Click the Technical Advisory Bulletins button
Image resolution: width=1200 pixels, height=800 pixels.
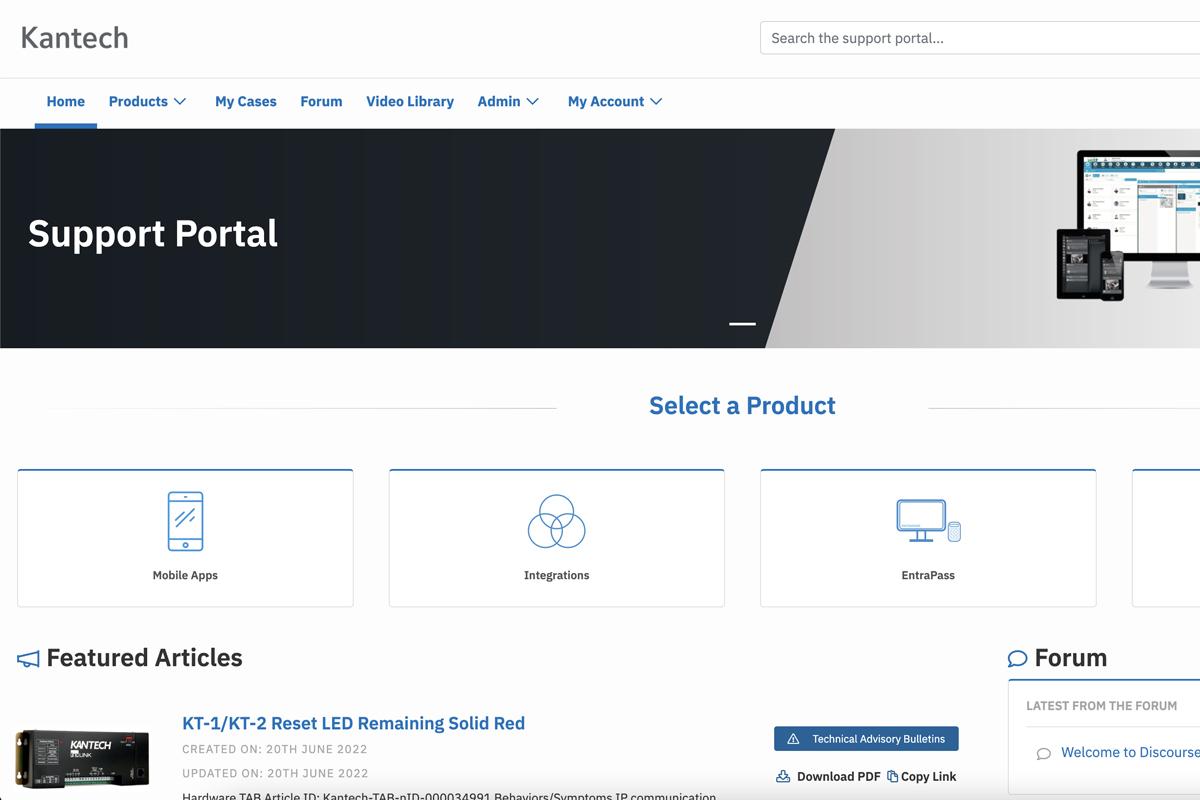coord(866,739)
